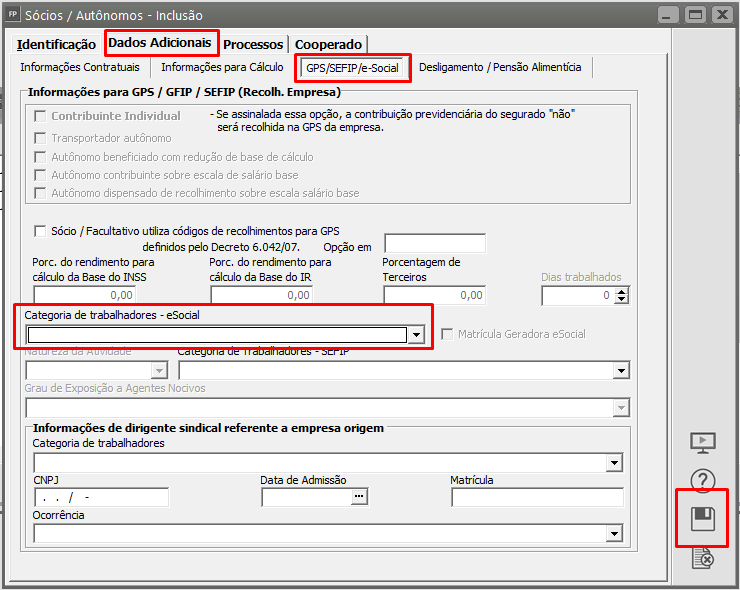Toggle the Matrícula Geradora eSocial checkbox
This screenshot has height=590, width=740.
coord(448,334)
